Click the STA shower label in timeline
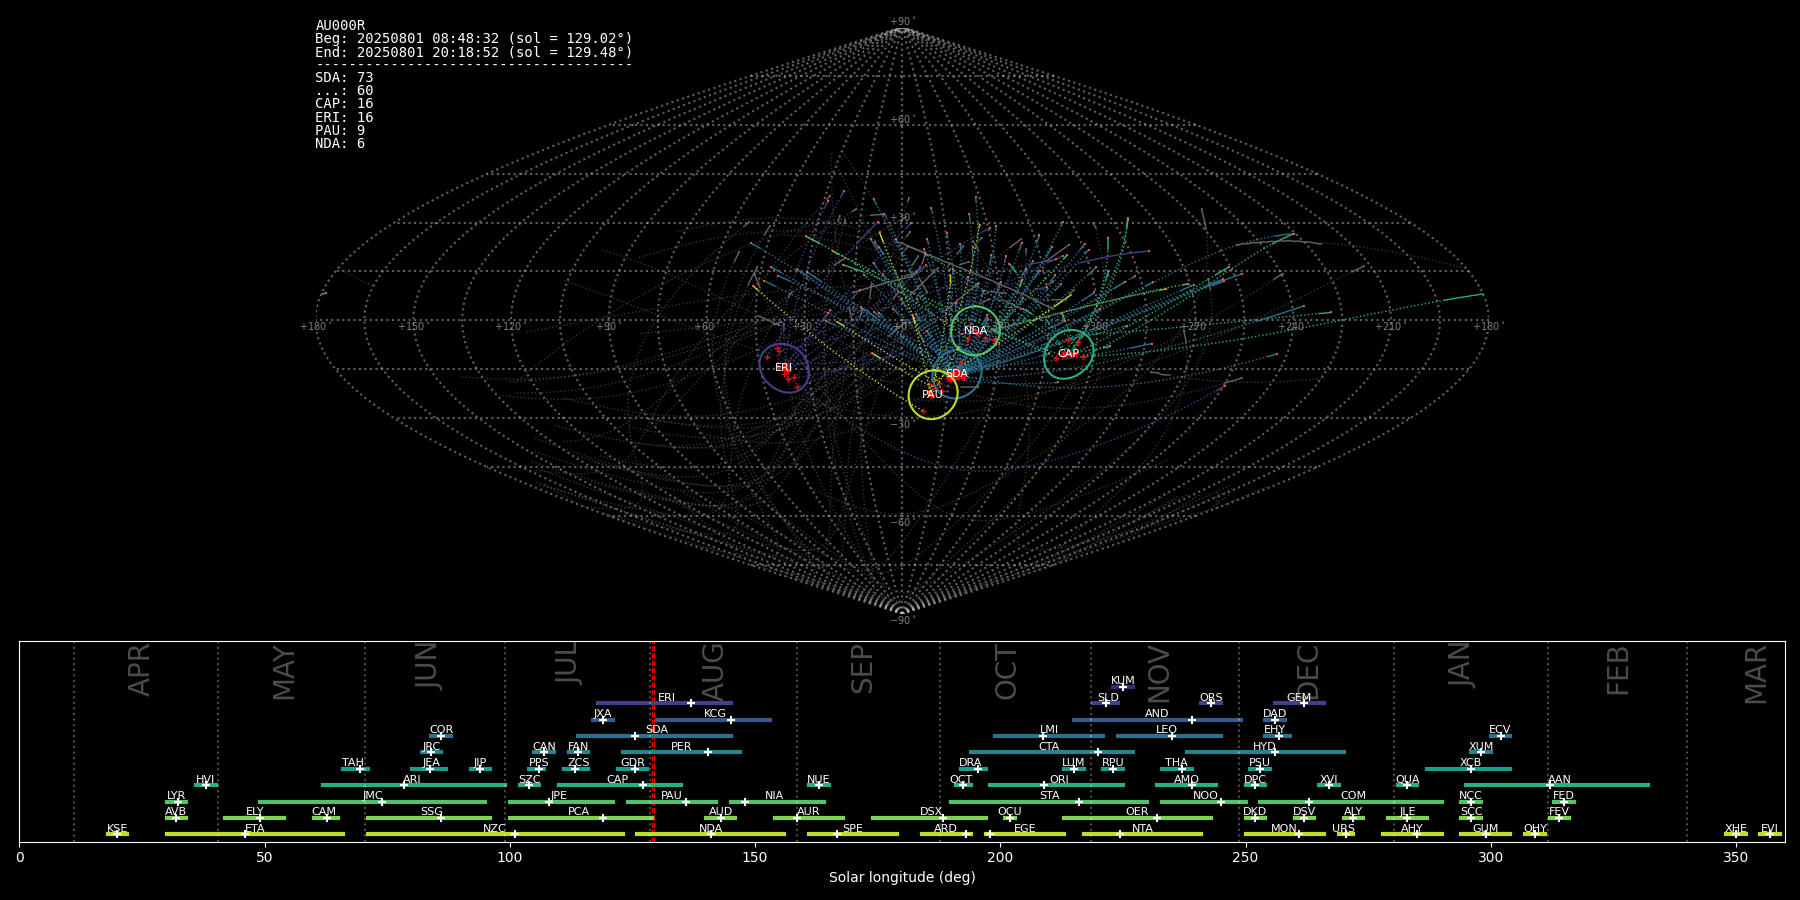This screenshot has width=1800, height=900. point(1050,796)
